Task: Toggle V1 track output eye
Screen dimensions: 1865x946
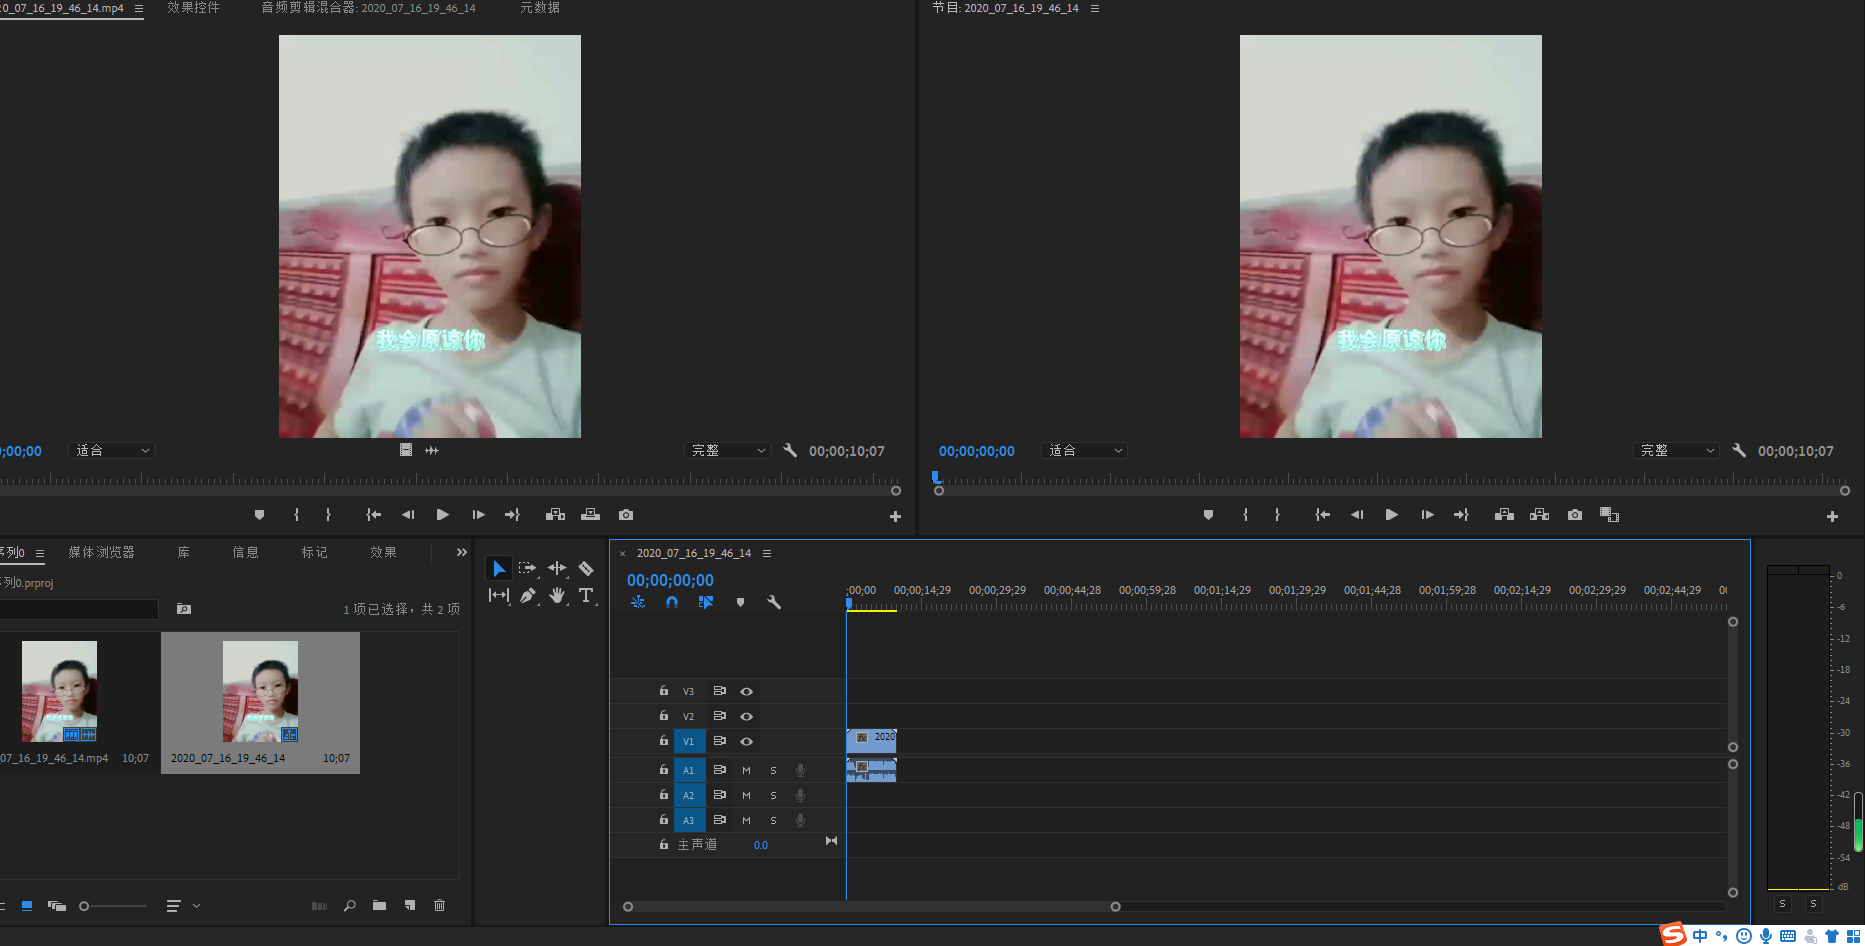Action: (746, 741)
